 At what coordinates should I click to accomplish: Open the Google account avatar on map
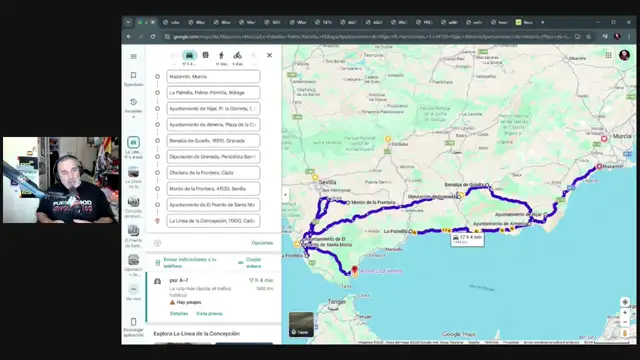click(x=624, y=55)
